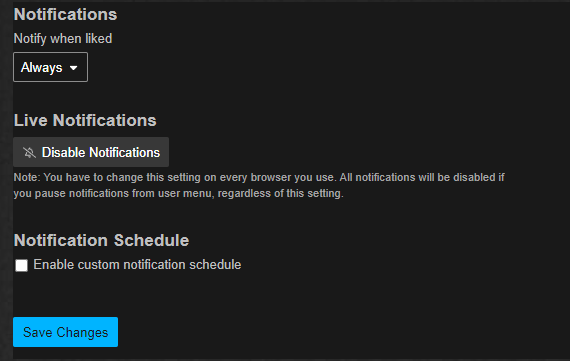
Task: Click the word 'Disable' on the notifications button
Action: [63, 152]
